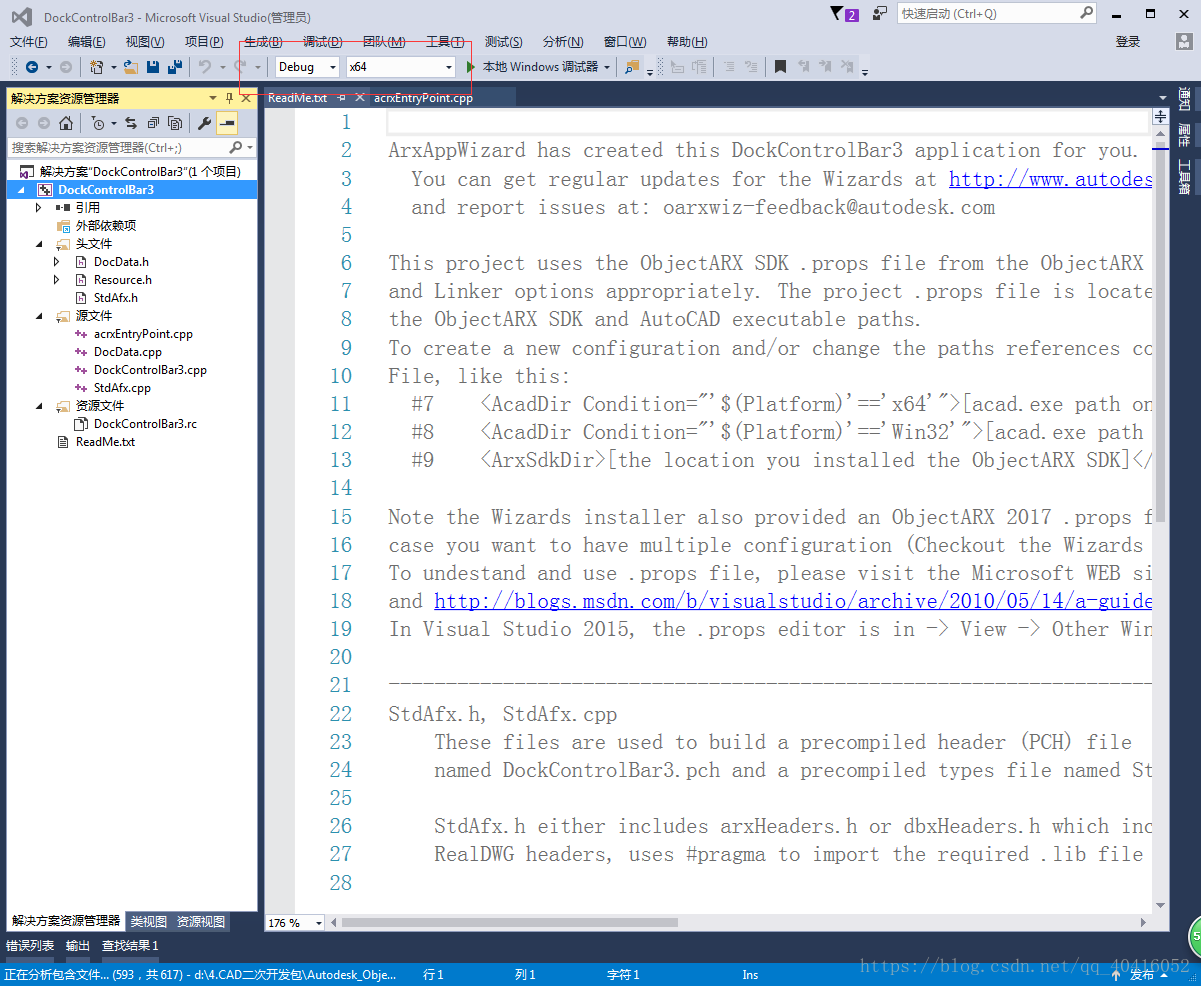Click the New Project toolbar icon
The width and height of the screenshot is (1201, 986).
[97, 67]
